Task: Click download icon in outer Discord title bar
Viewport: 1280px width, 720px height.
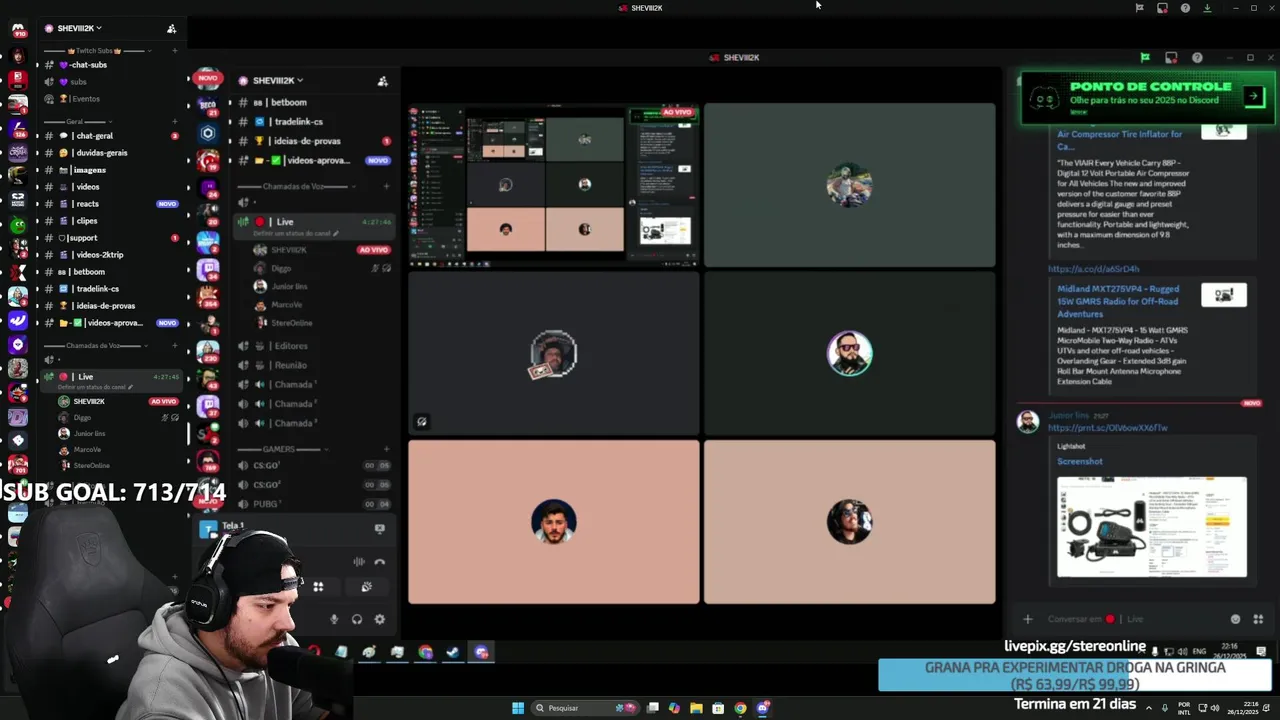Action: click(x=1207, y=8)
